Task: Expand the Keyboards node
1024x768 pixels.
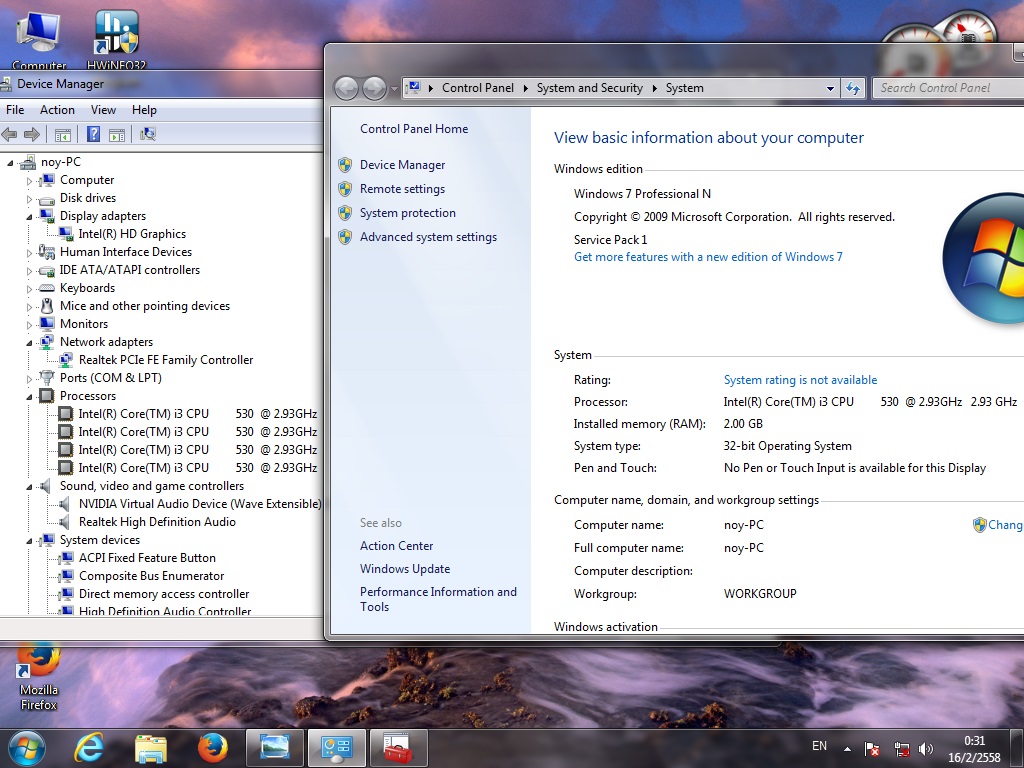Action: pyautogui.click(x=29, y=288)
